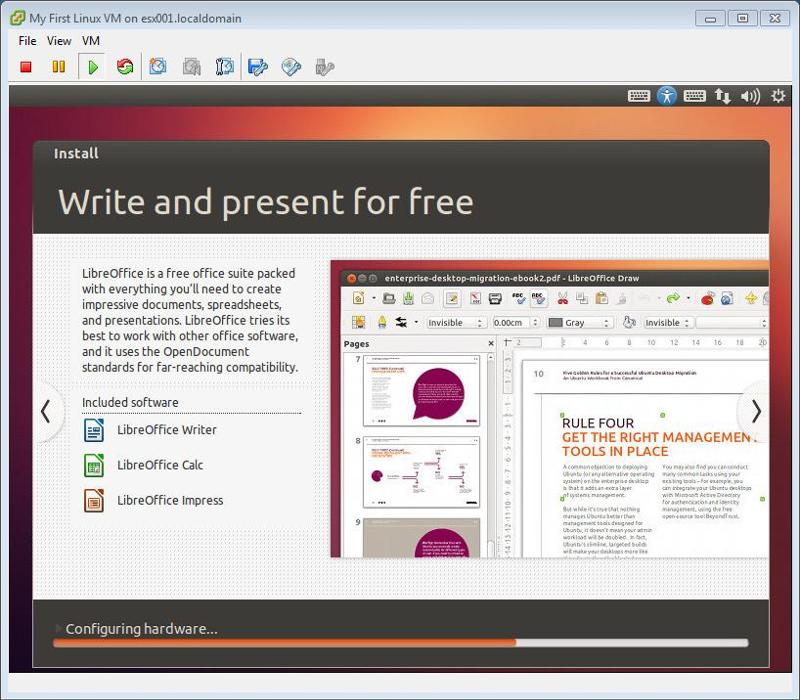Open the Ubuntu accessibility menu icon

tap(666, 95)
